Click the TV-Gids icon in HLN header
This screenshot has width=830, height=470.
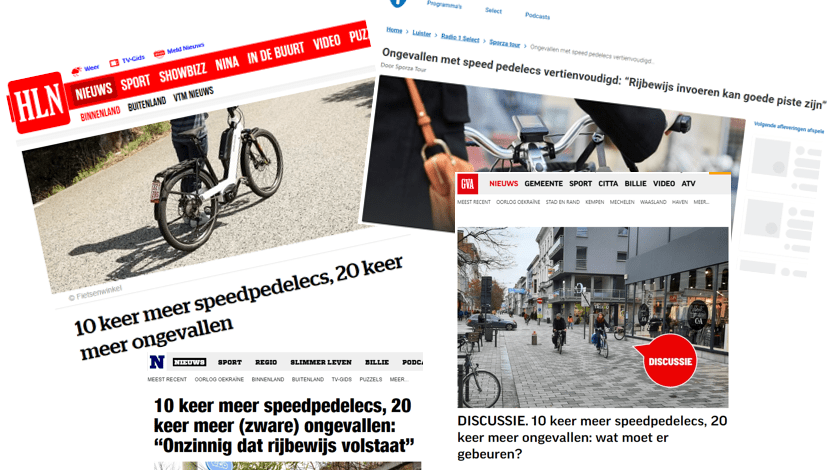tap(114, 63)
